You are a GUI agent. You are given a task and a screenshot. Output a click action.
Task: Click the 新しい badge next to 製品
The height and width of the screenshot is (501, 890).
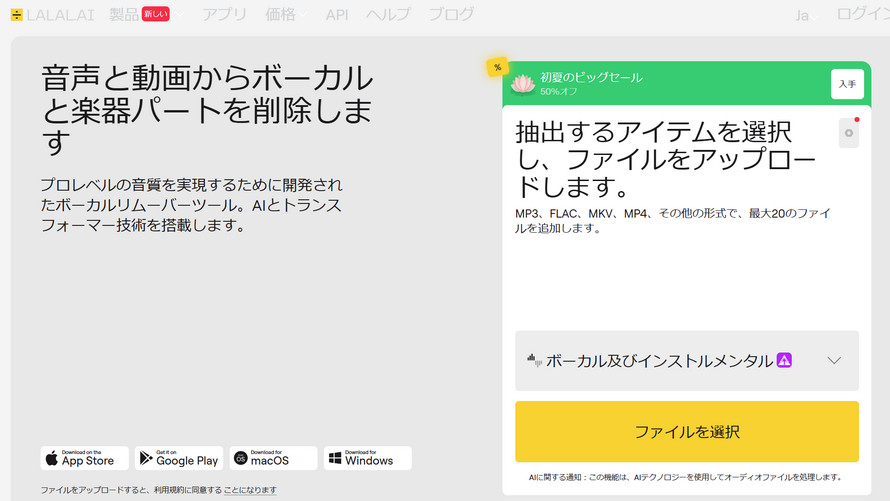pos(156,14)
